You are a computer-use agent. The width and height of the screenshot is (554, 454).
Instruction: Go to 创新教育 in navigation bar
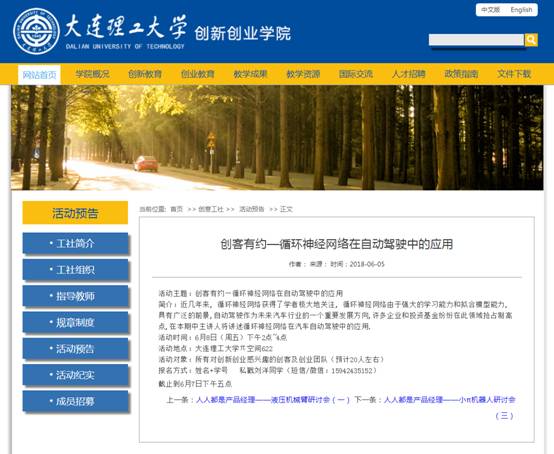click(x=145, y=74)
